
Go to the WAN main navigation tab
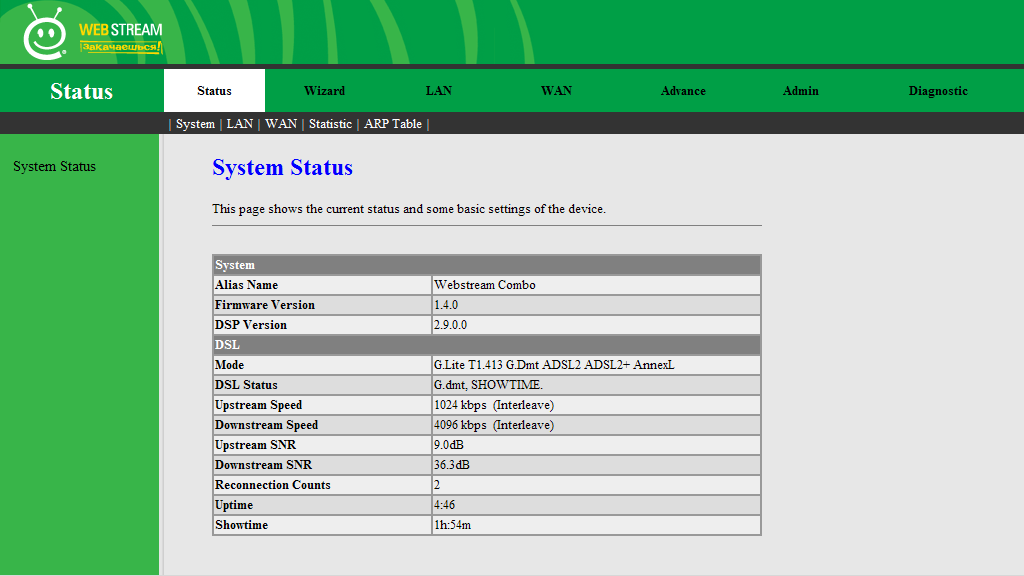[x=556, y=91]
